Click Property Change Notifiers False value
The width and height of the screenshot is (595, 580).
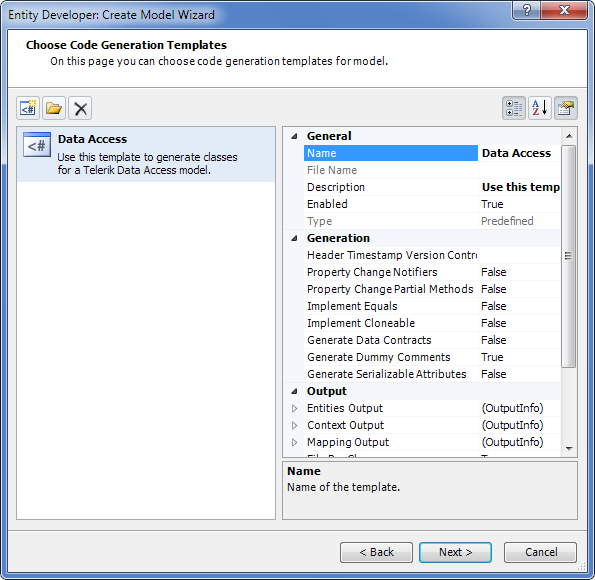coord(519,272)
